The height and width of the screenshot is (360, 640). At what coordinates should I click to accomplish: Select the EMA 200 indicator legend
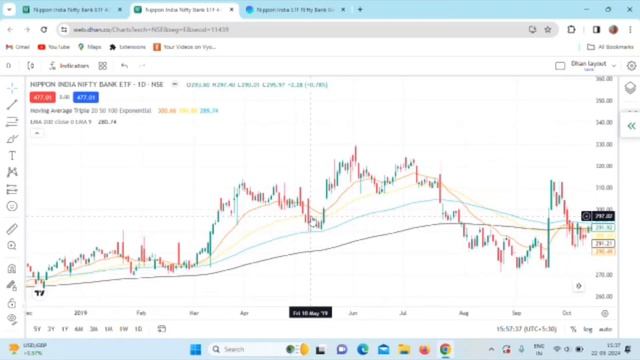click(x=61, y=122)
